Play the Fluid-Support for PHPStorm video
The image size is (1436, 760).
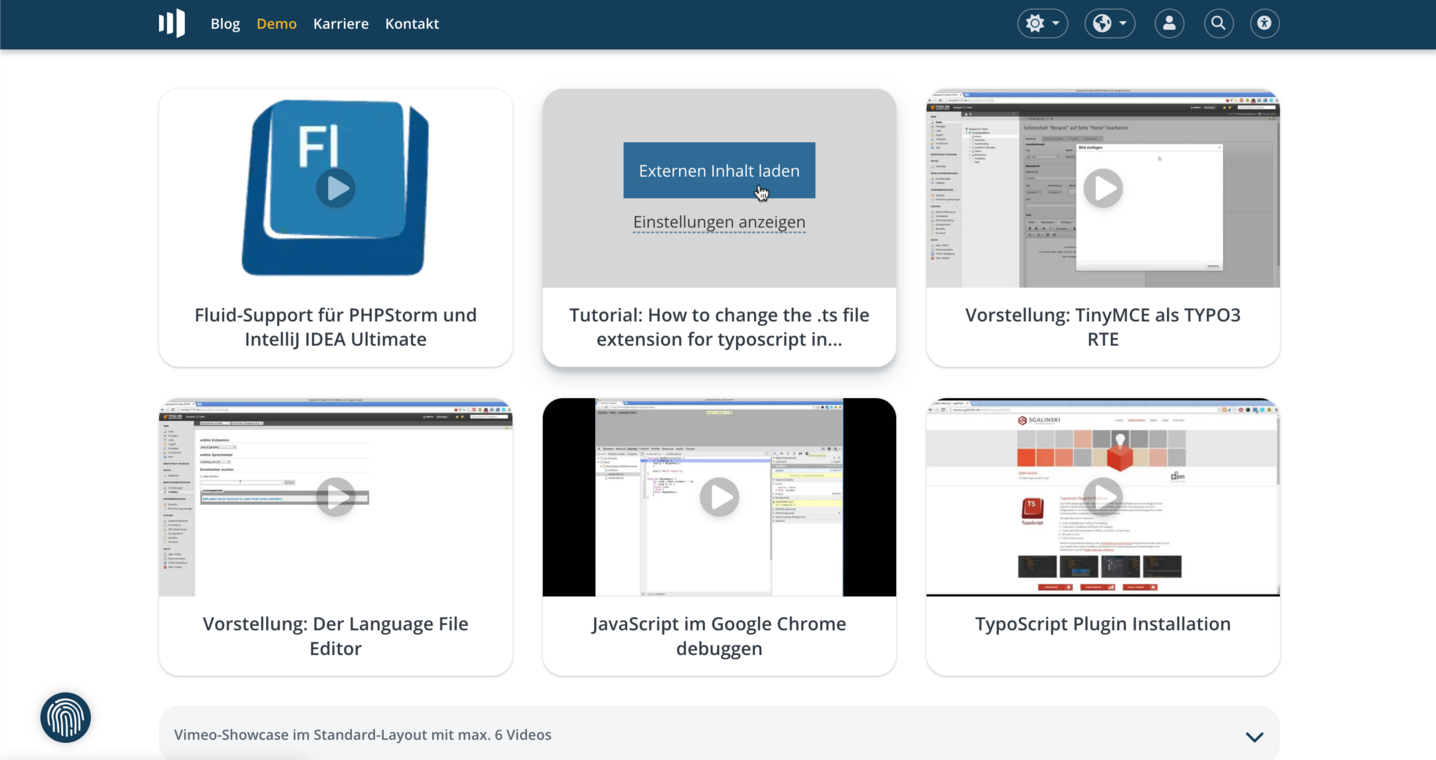tap(335, 188)
